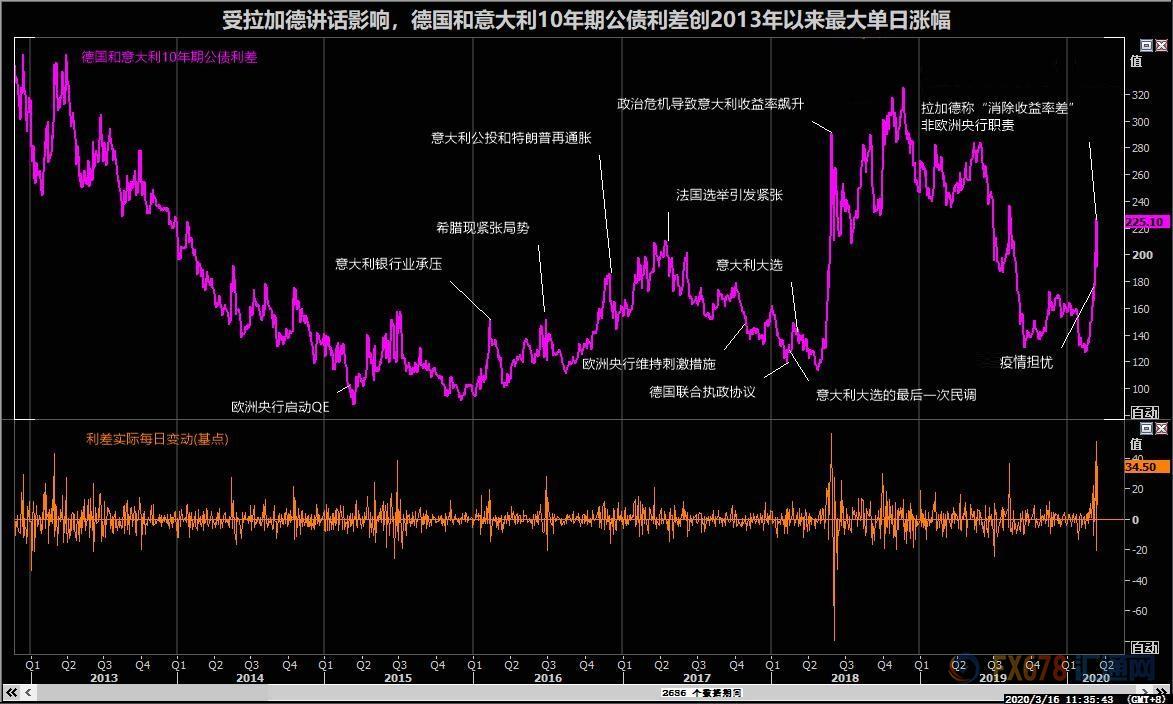Viewport: 1173px width, 704px height.
Task: Click the close icon on the lower panel
Action: tap(1160, 428)
